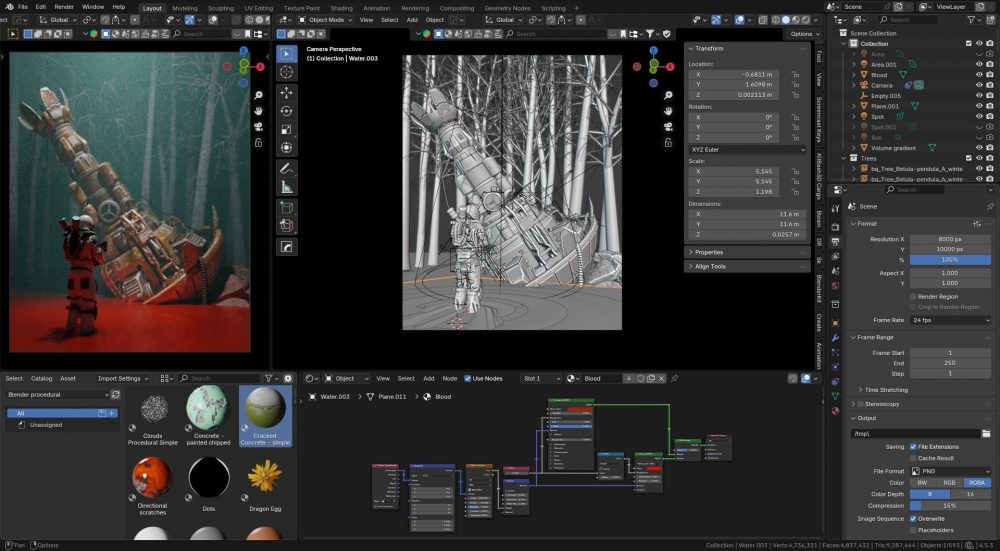This screenshot has width=1000, height=551.
Task: Select the Scale tool in the viewport toolbar
Action: (286, 129)
